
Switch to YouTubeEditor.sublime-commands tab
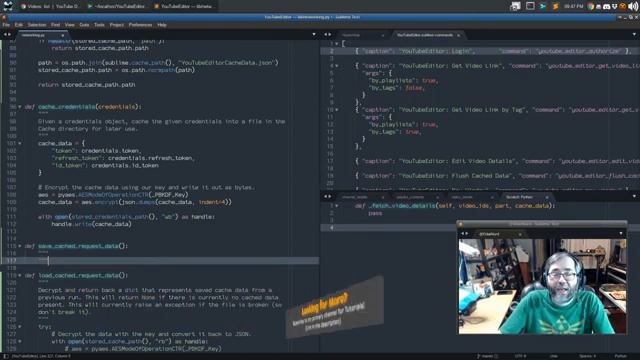click(425, 35)
